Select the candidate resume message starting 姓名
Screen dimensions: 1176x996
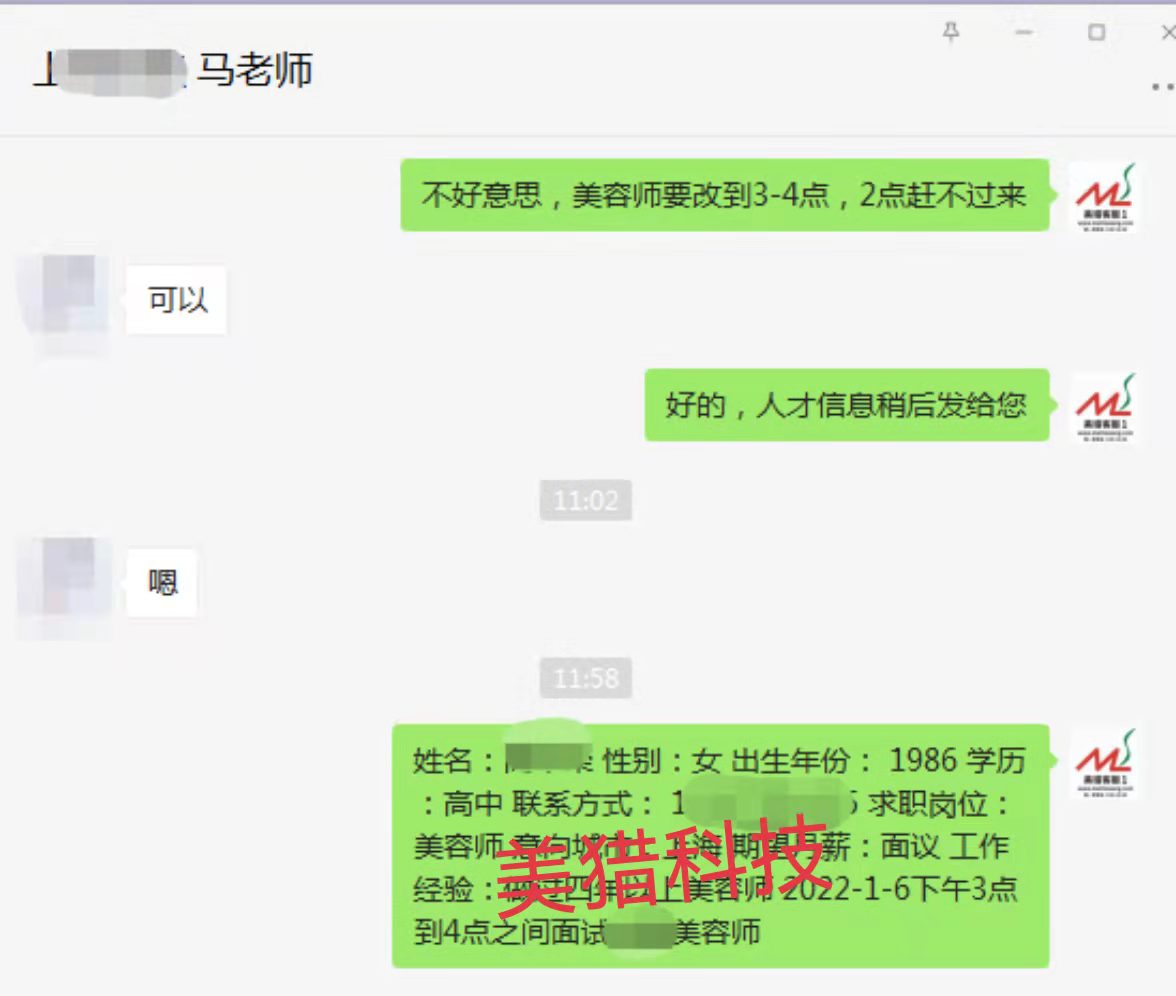point(721,846)
